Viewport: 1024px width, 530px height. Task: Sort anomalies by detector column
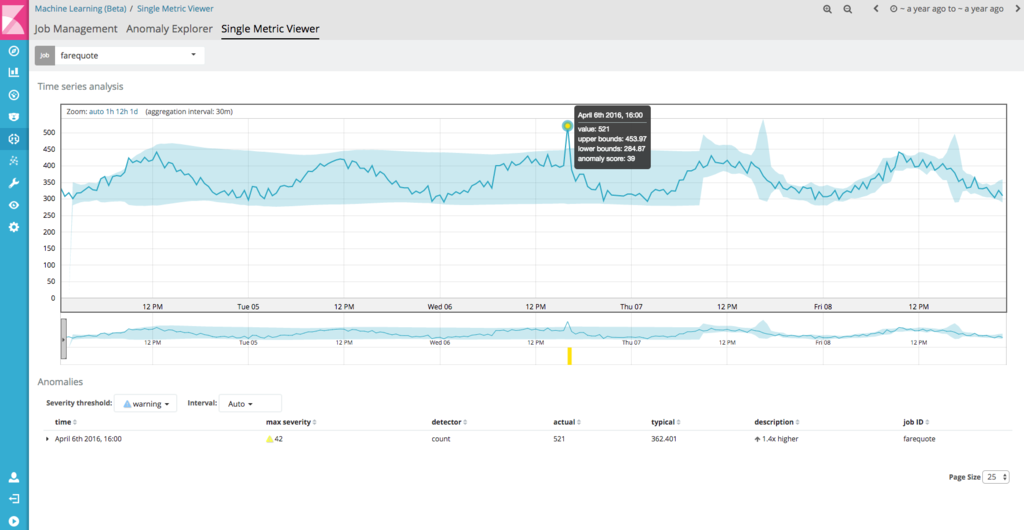point(449,422)
